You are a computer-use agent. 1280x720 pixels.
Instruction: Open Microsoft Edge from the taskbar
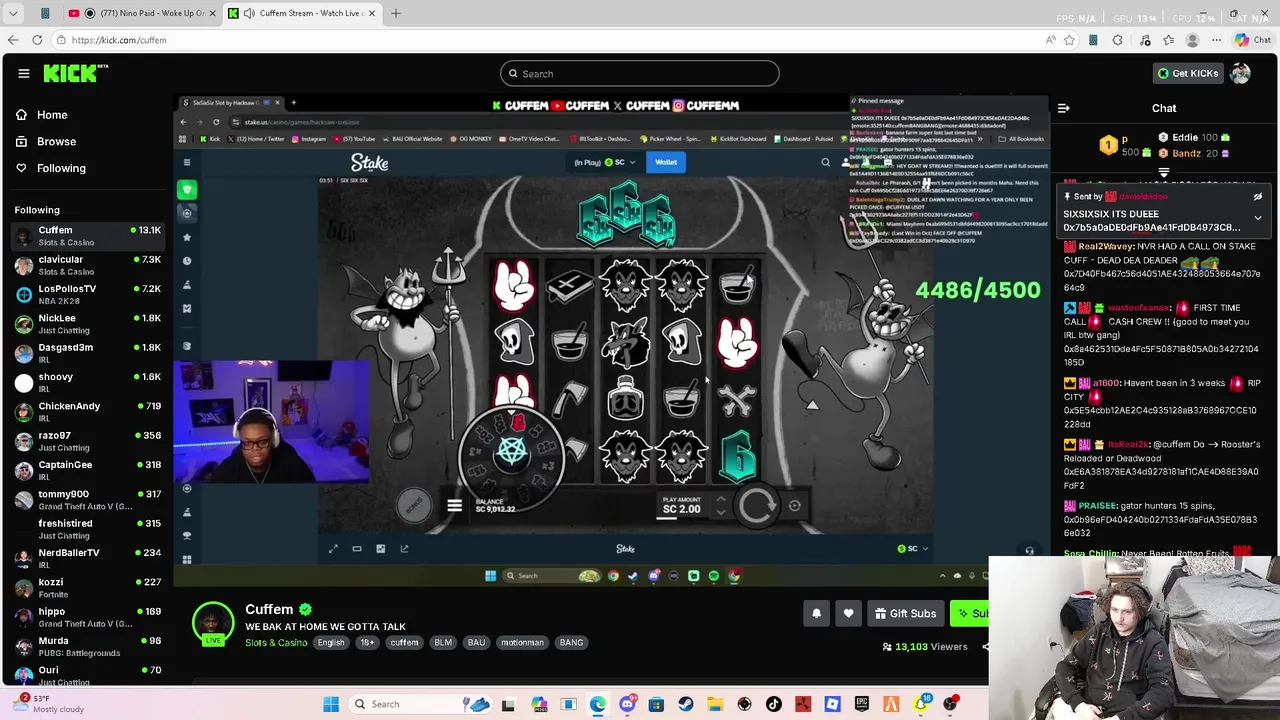click(598, 704)
